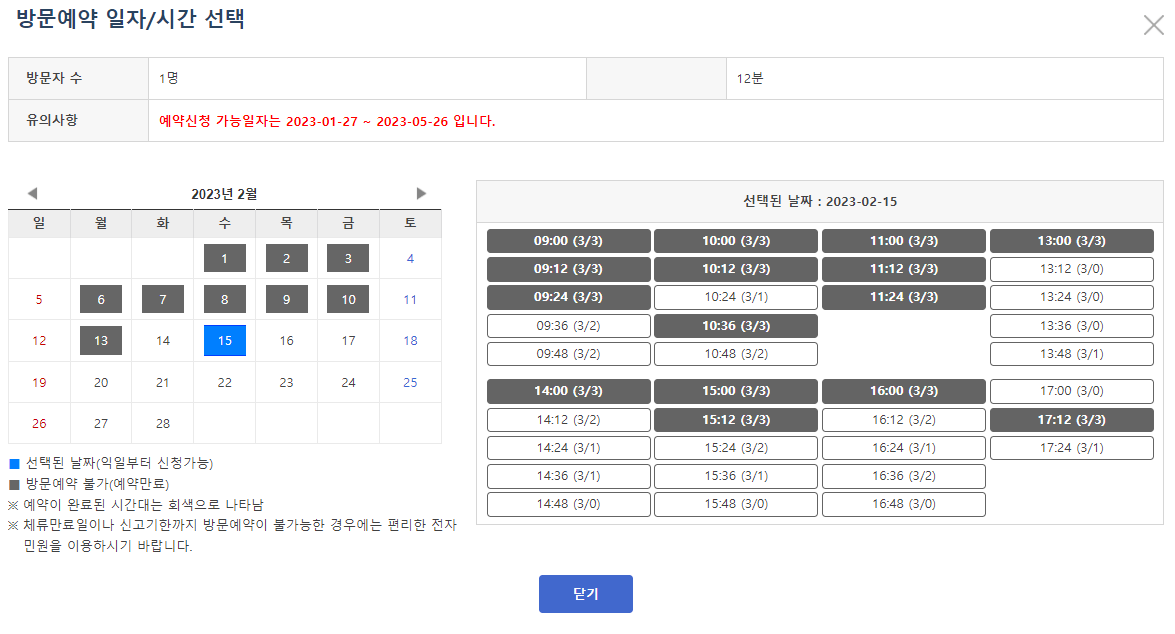The width and height of the screenshot is (1175, 634).
Task: Select date 18 in the calendar
Action: pos(410,338)
